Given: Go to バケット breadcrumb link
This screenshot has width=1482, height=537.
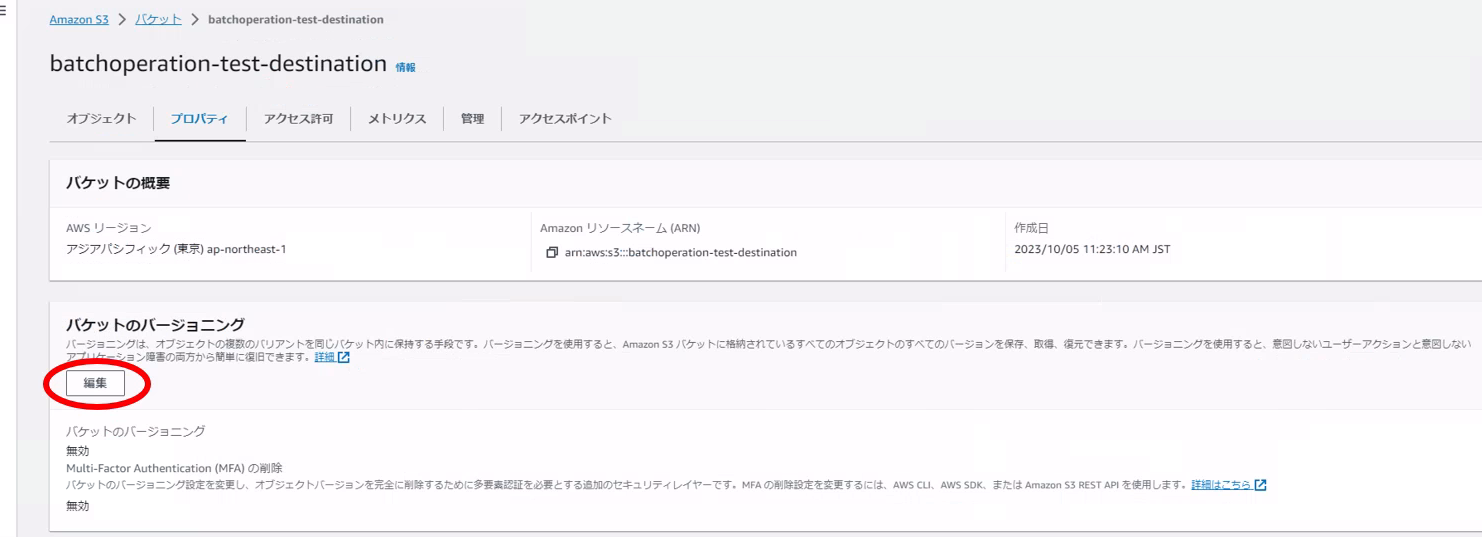Looking at the screenshot, I should 158,20.
